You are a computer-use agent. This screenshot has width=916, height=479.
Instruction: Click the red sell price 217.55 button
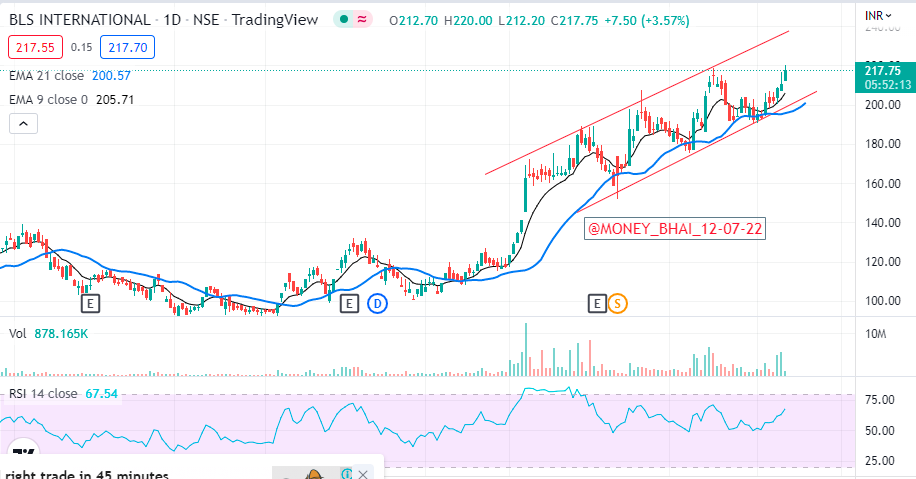(35, 47)
